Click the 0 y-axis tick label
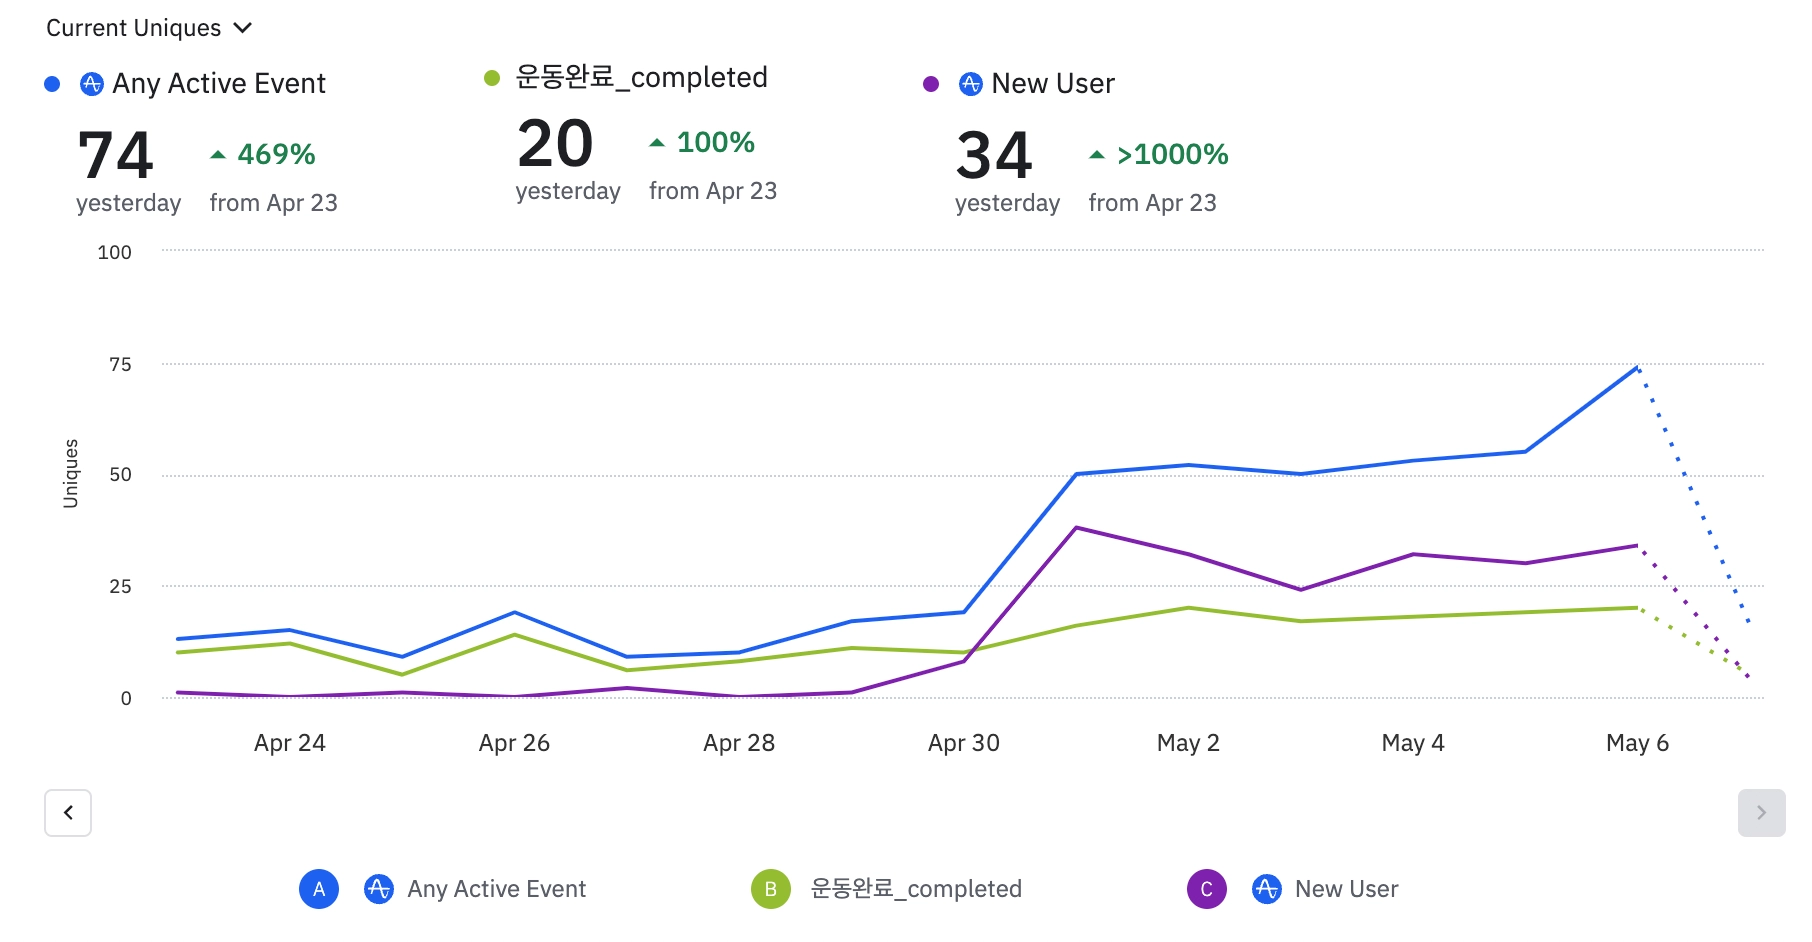Image resolution: width=1812 pixels, height=942 pixels. tap(126, 699)
